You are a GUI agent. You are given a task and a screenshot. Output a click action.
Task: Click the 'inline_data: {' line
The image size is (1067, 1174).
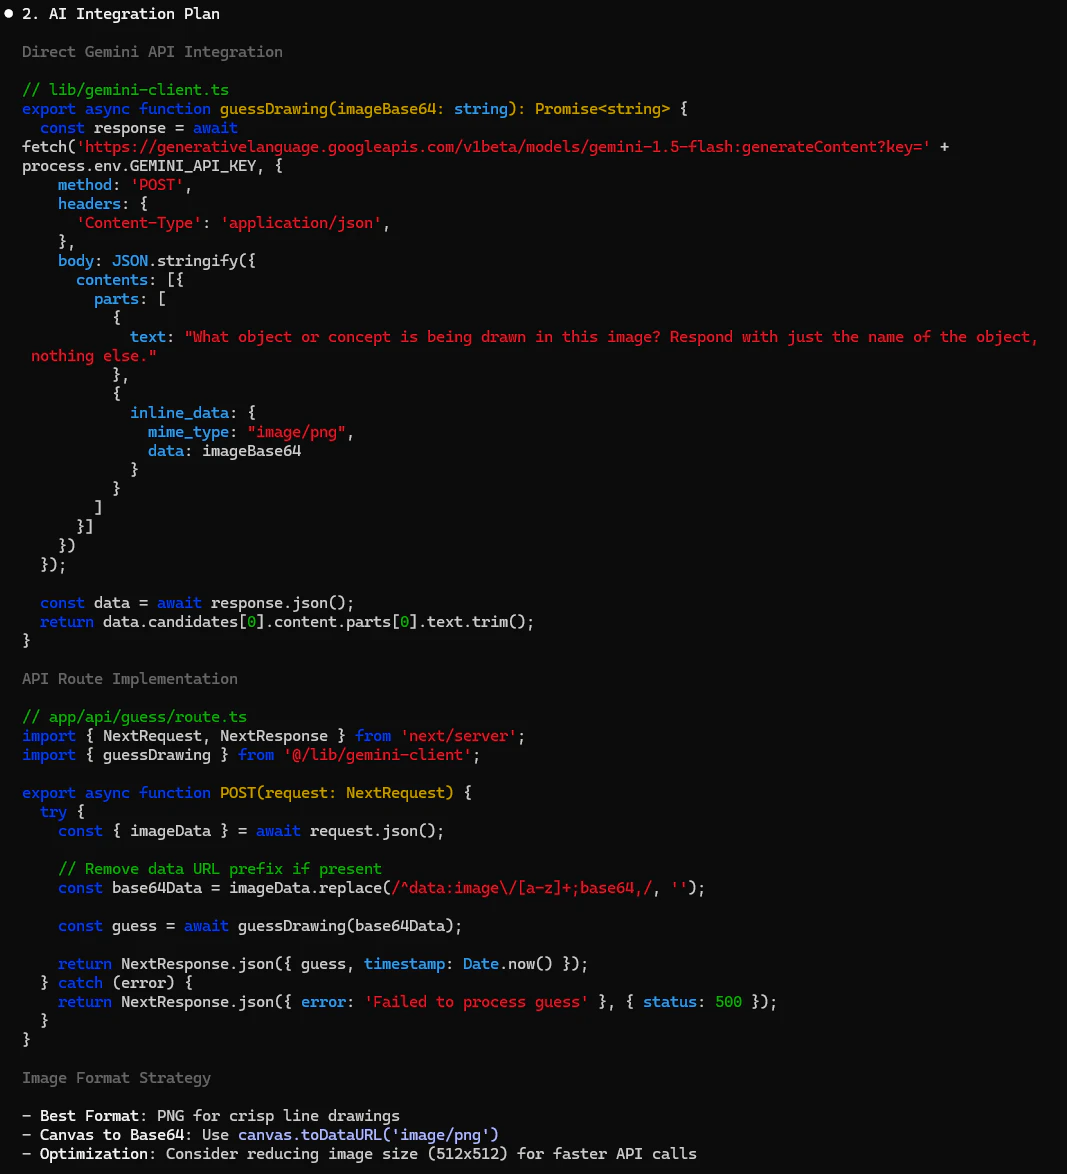point(192,413)
